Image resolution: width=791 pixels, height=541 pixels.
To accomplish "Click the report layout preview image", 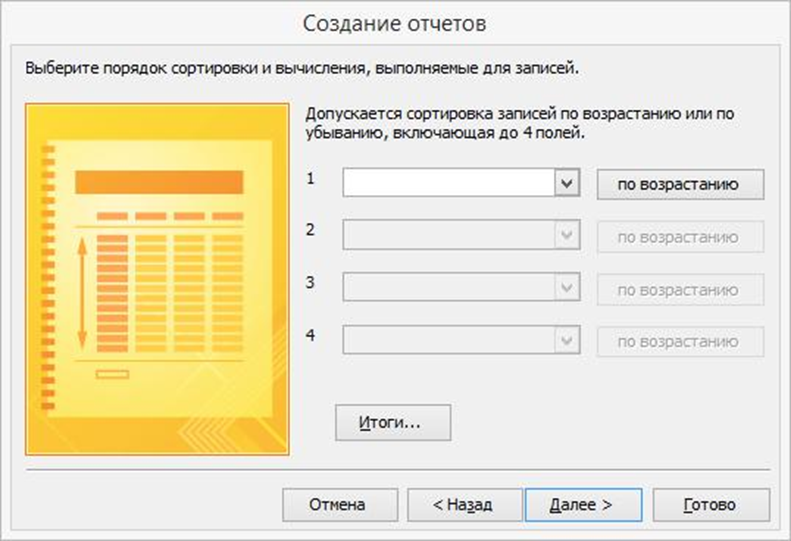I will [157, 279].
